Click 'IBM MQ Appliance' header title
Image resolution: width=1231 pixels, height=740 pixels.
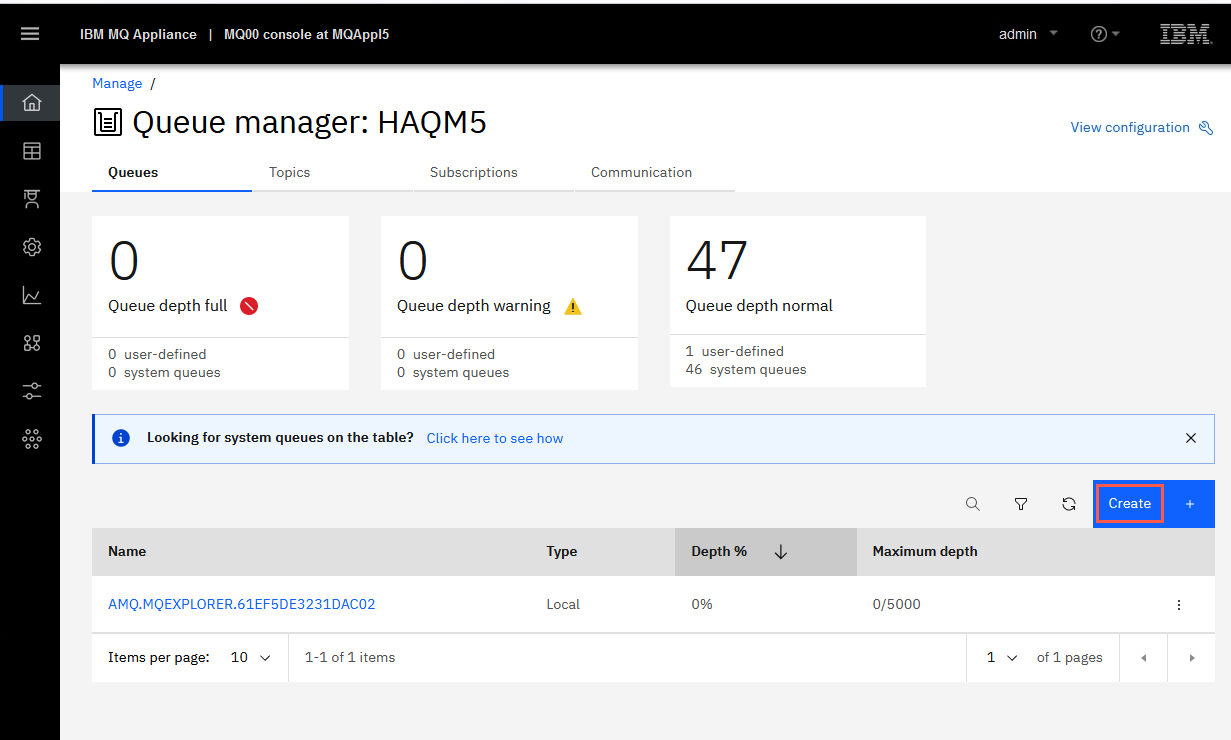pyautogui.click(x=138, y=34)
